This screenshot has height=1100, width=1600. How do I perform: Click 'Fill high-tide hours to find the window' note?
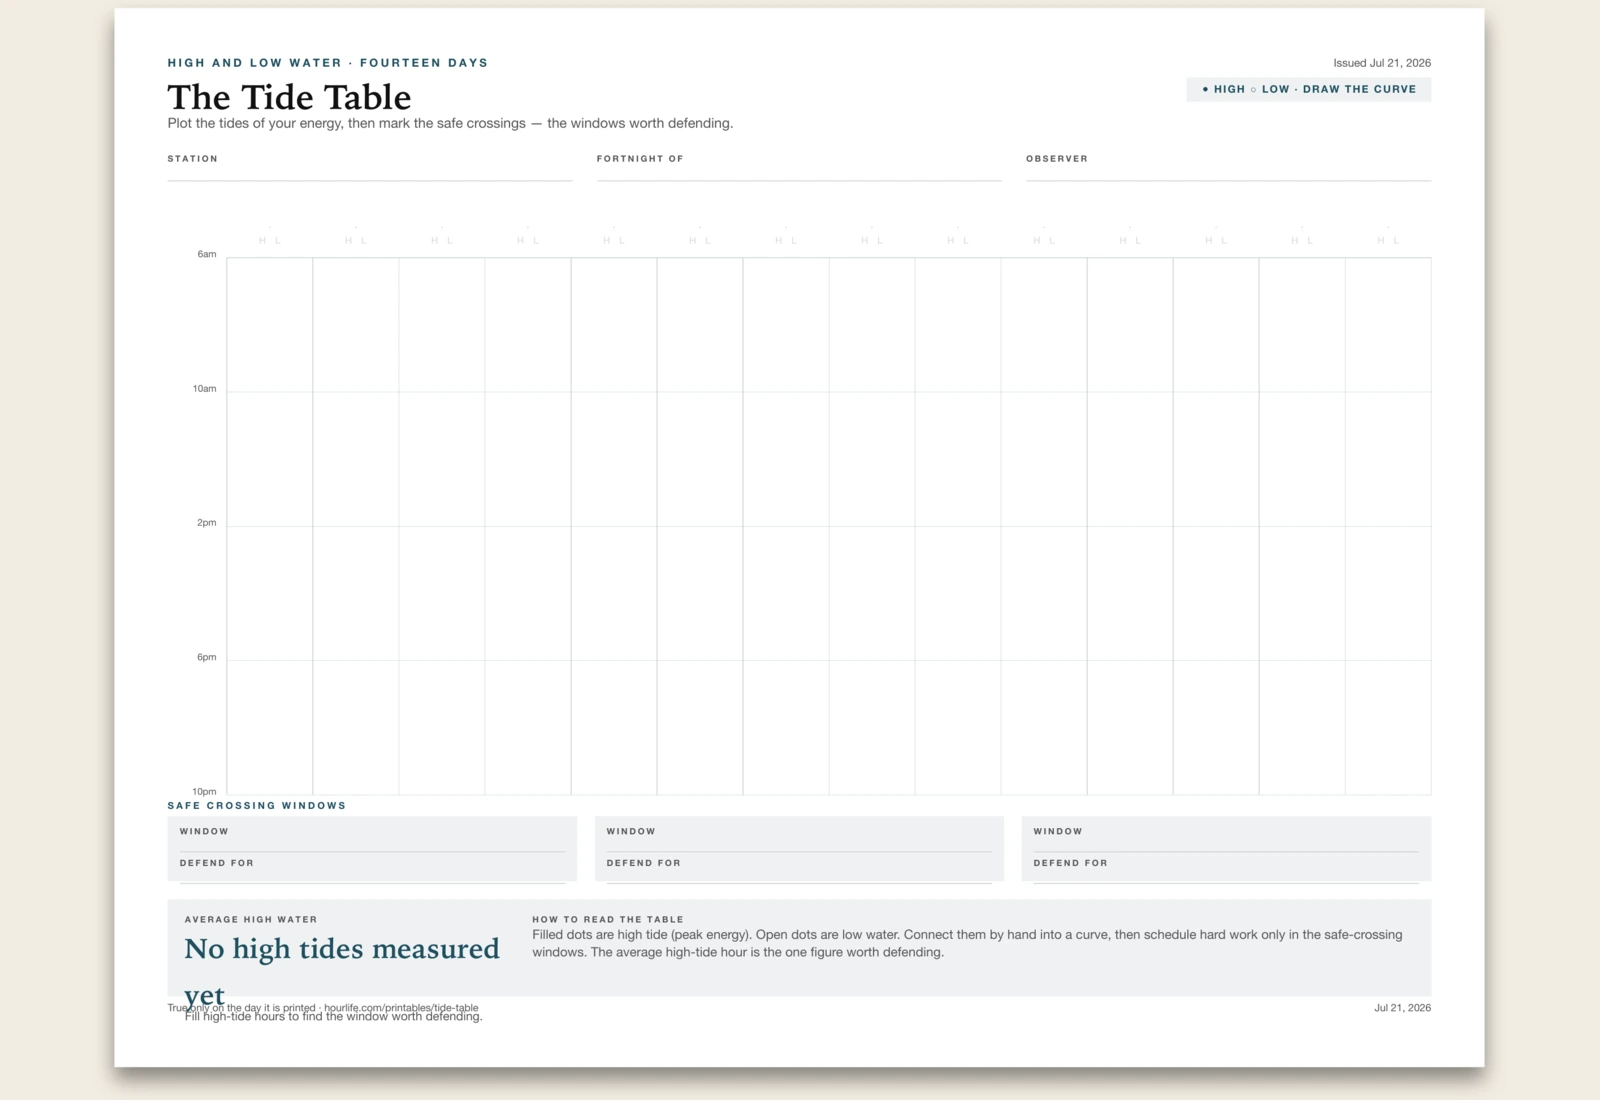(x=334, y=1017)
